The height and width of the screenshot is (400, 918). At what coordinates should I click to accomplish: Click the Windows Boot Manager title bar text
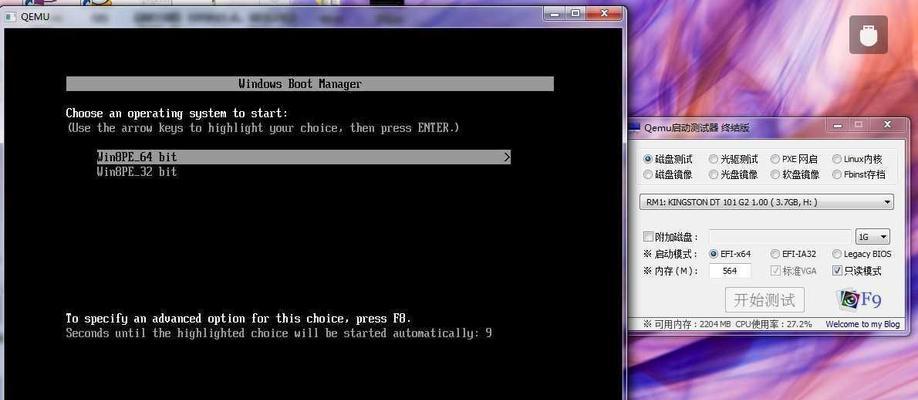pos(300,84)
